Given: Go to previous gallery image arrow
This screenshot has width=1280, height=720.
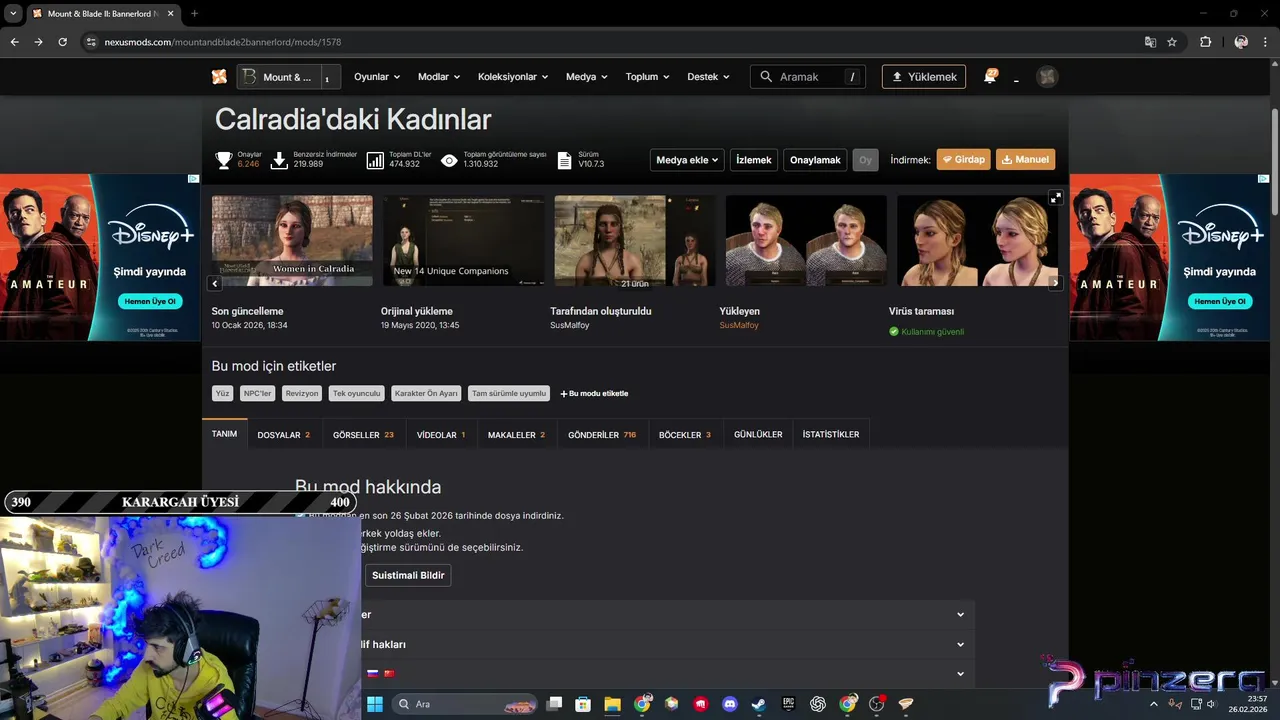Looking at the screenshot, I should tap(215, 283).
